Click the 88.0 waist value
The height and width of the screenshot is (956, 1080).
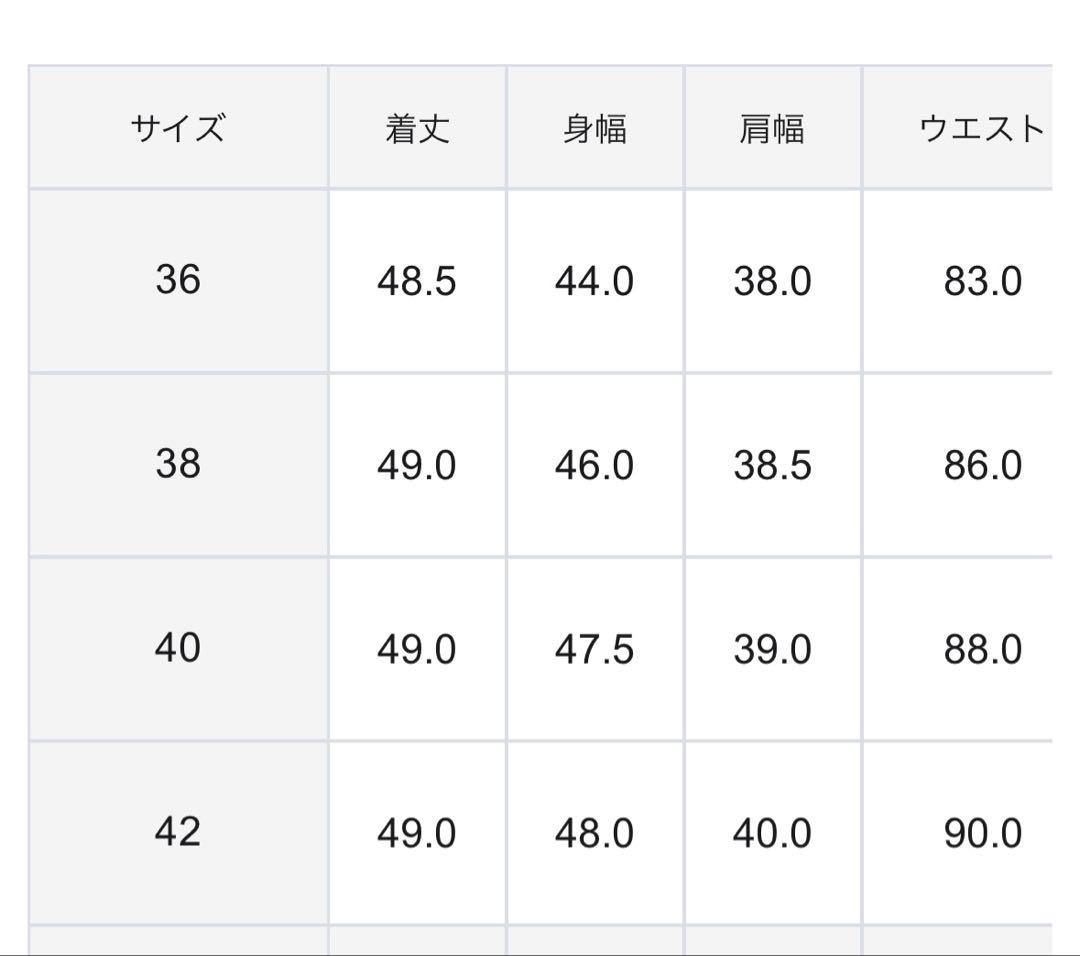click(982, 650)
